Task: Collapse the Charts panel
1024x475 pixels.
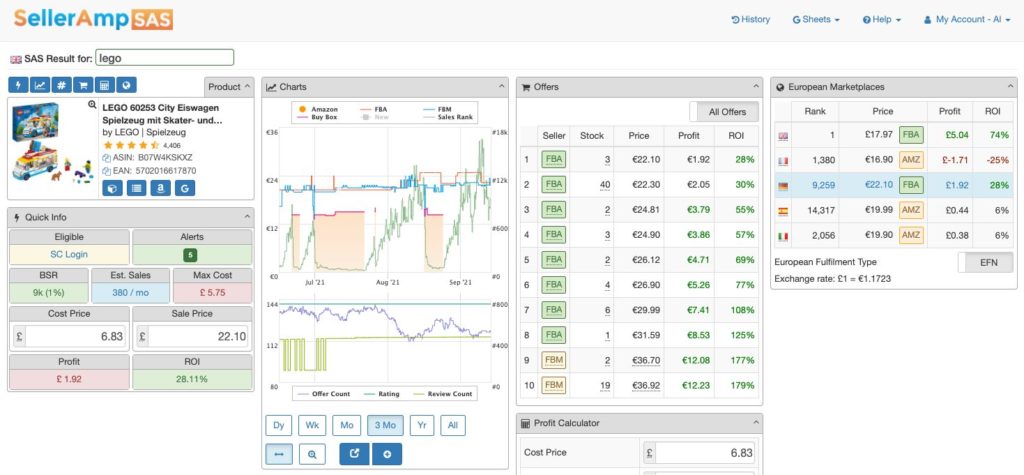Action: (x=502, y=86)
